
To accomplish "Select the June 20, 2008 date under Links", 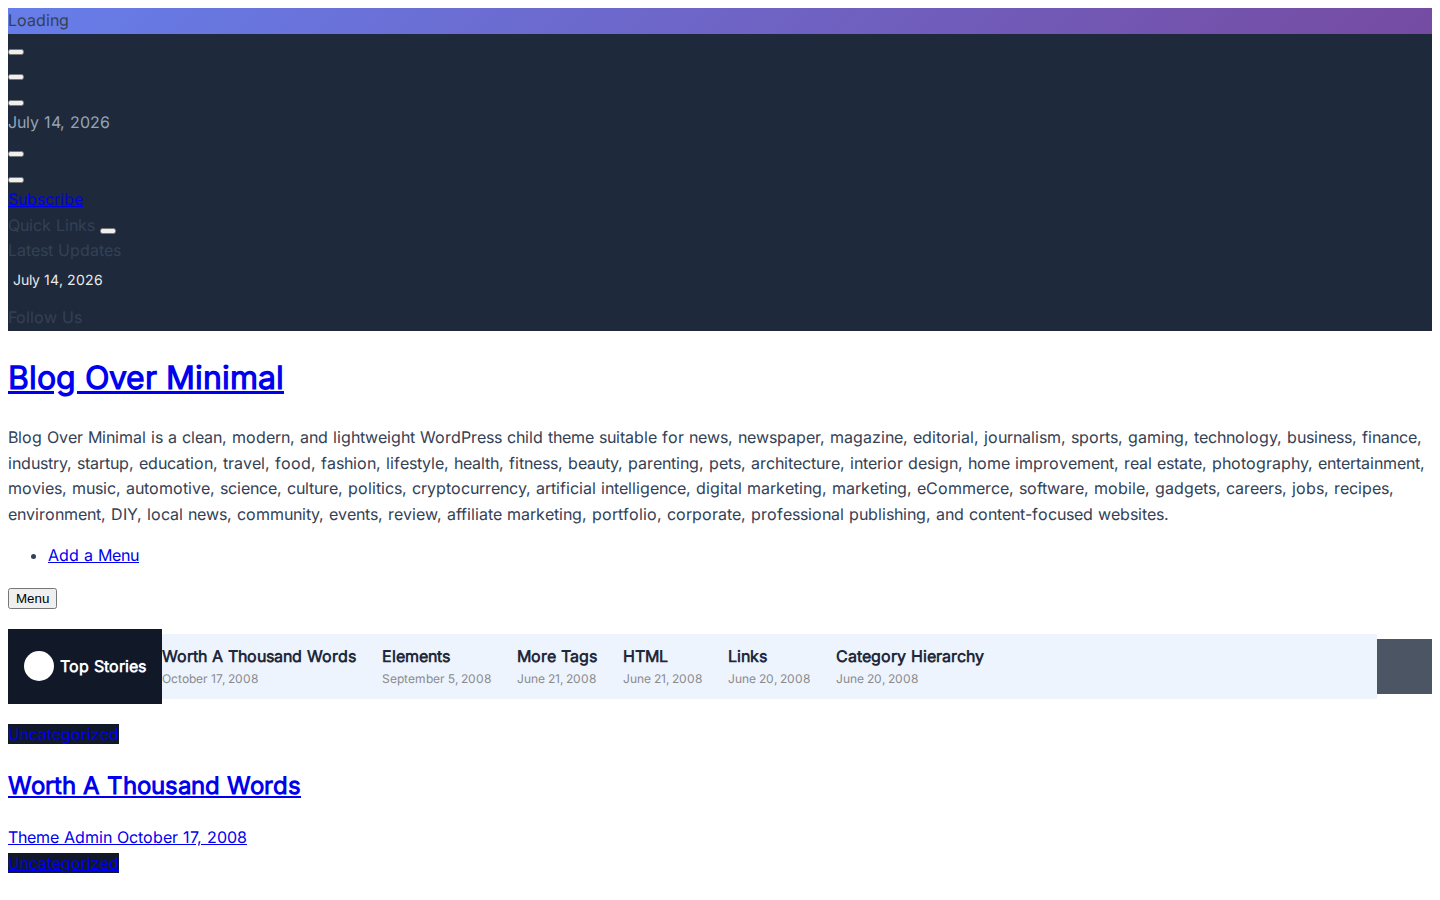I will tap(769, 679).
